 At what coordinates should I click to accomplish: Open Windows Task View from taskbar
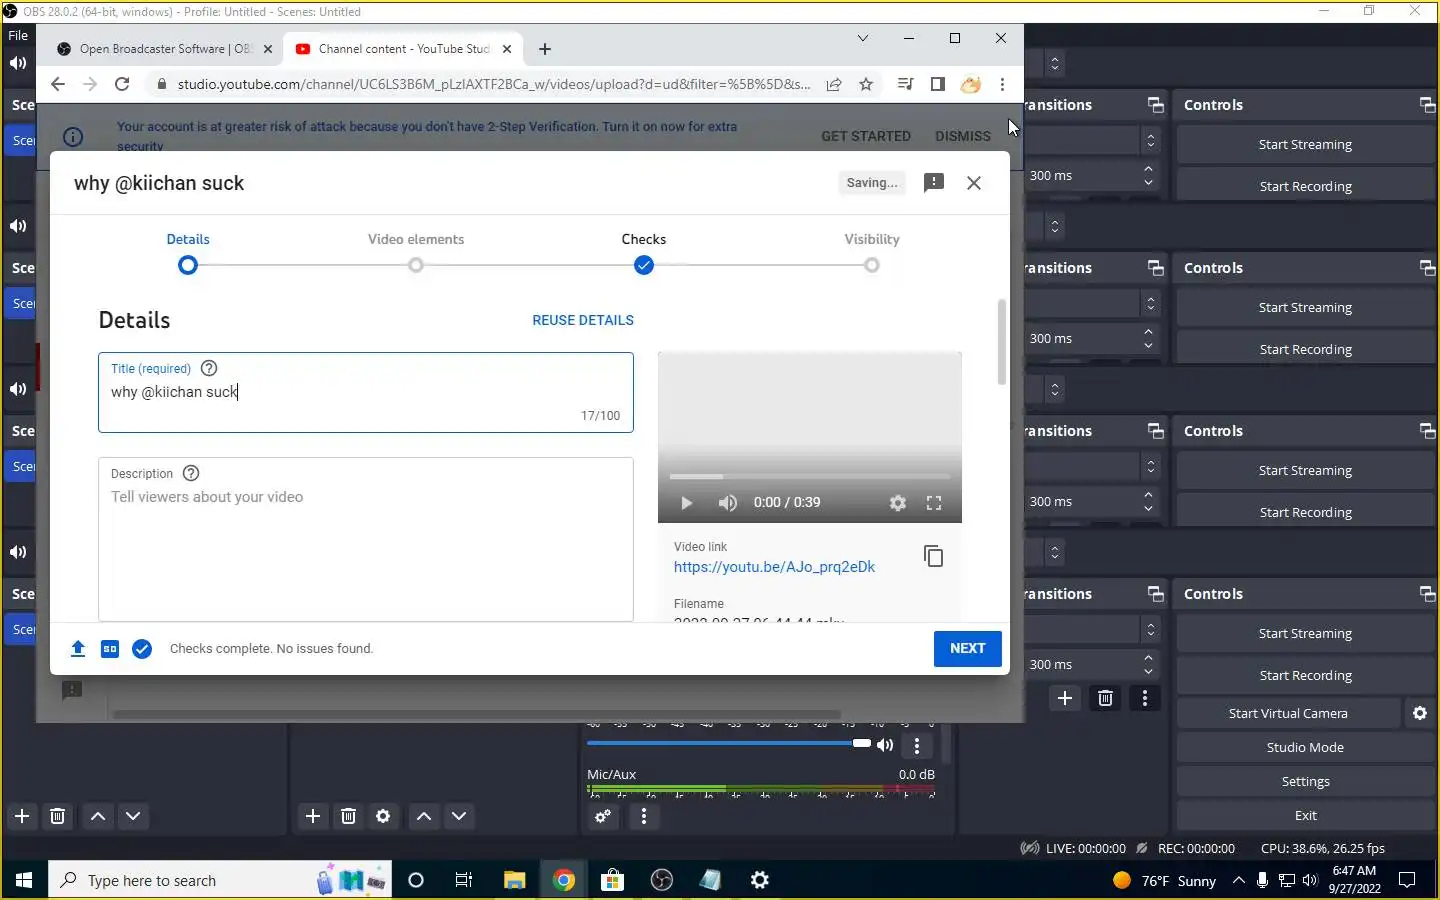click(x=464, y=880)
